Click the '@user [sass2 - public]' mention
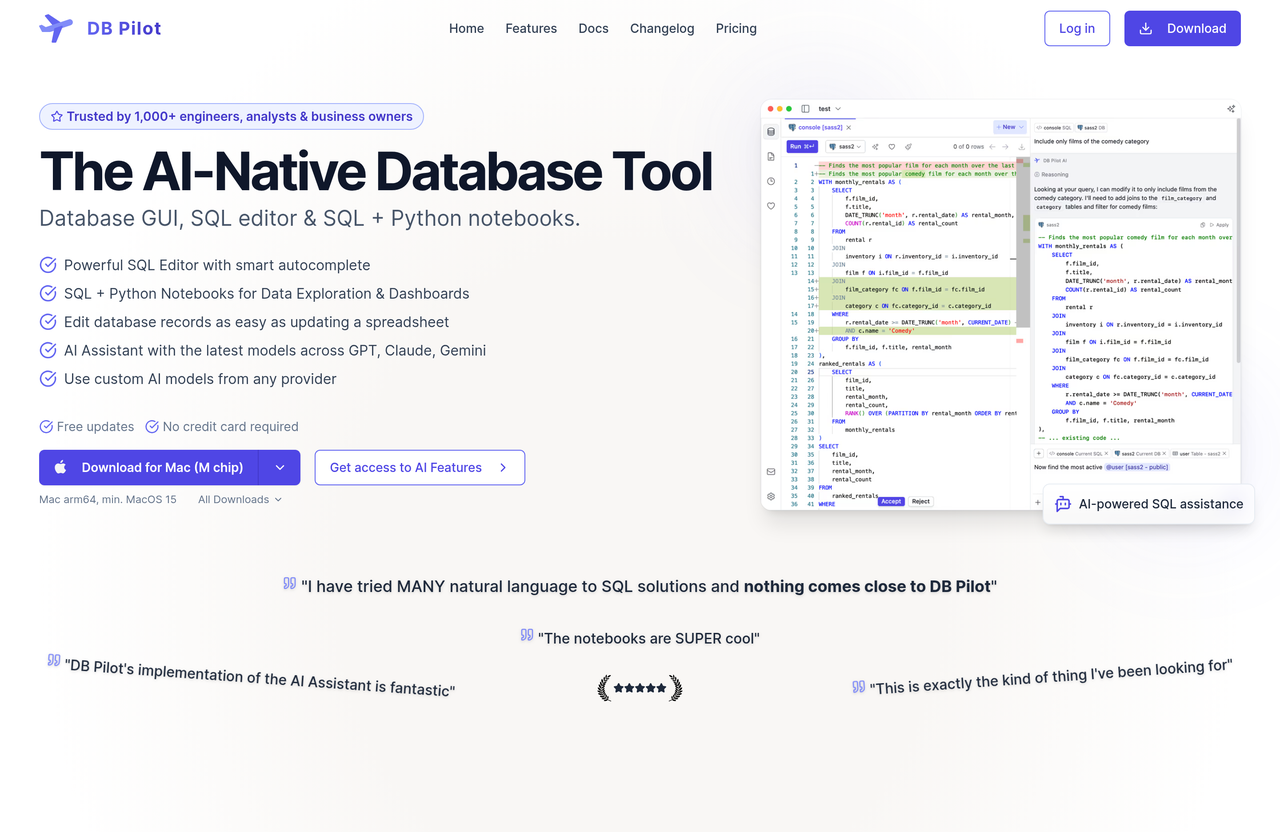The width and height of the screenshot is (1280, 832). click(x=1137, y=467)
